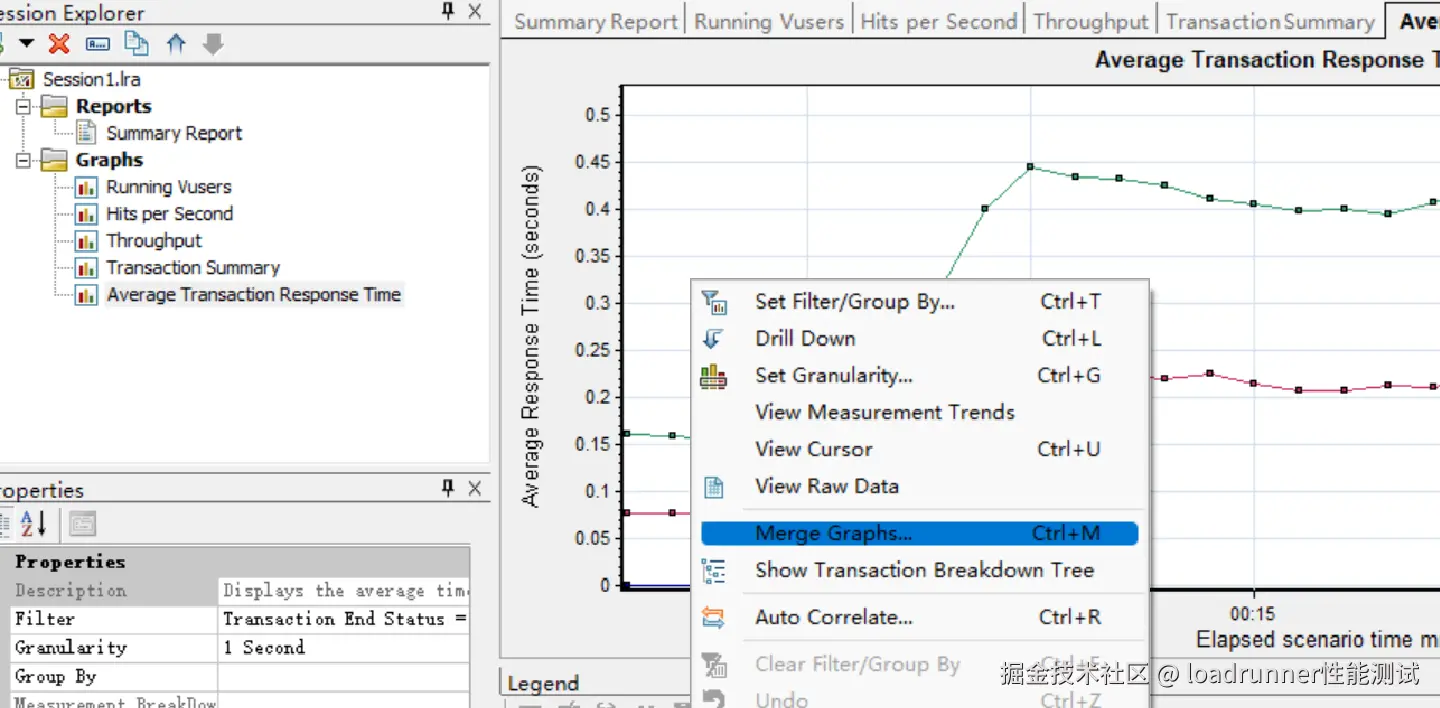Click the Legend tab below the graph
Viewport: 1440px width, 708px height.
(x=543, y=684)
